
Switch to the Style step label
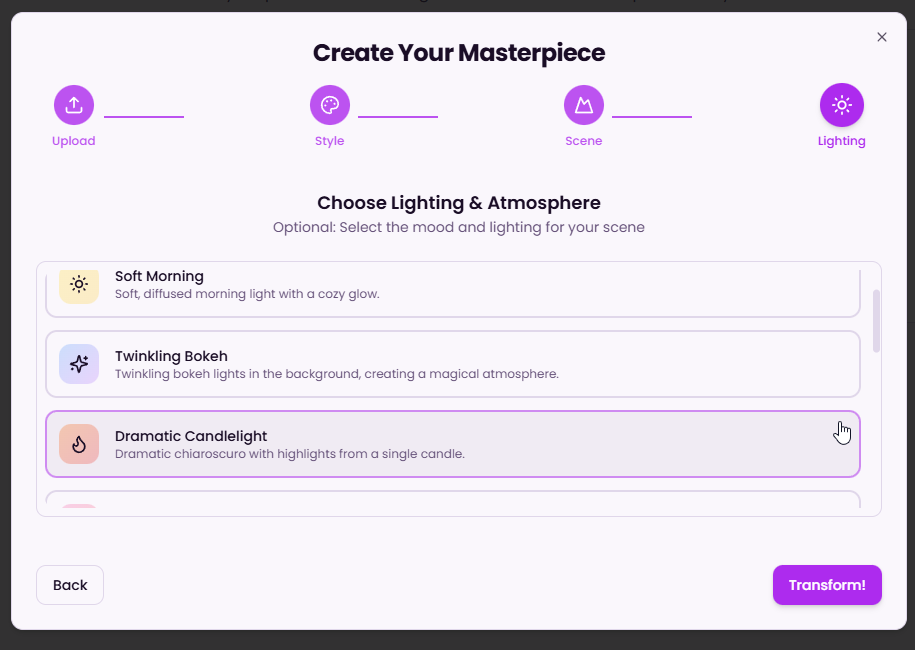[330, 141]
